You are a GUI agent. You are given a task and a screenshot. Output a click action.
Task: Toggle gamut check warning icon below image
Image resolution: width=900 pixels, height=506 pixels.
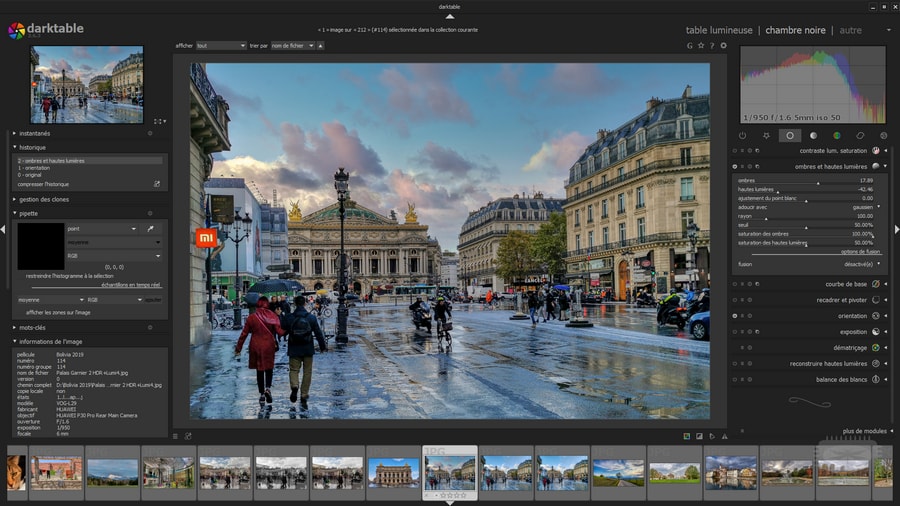tap(724, 437)
